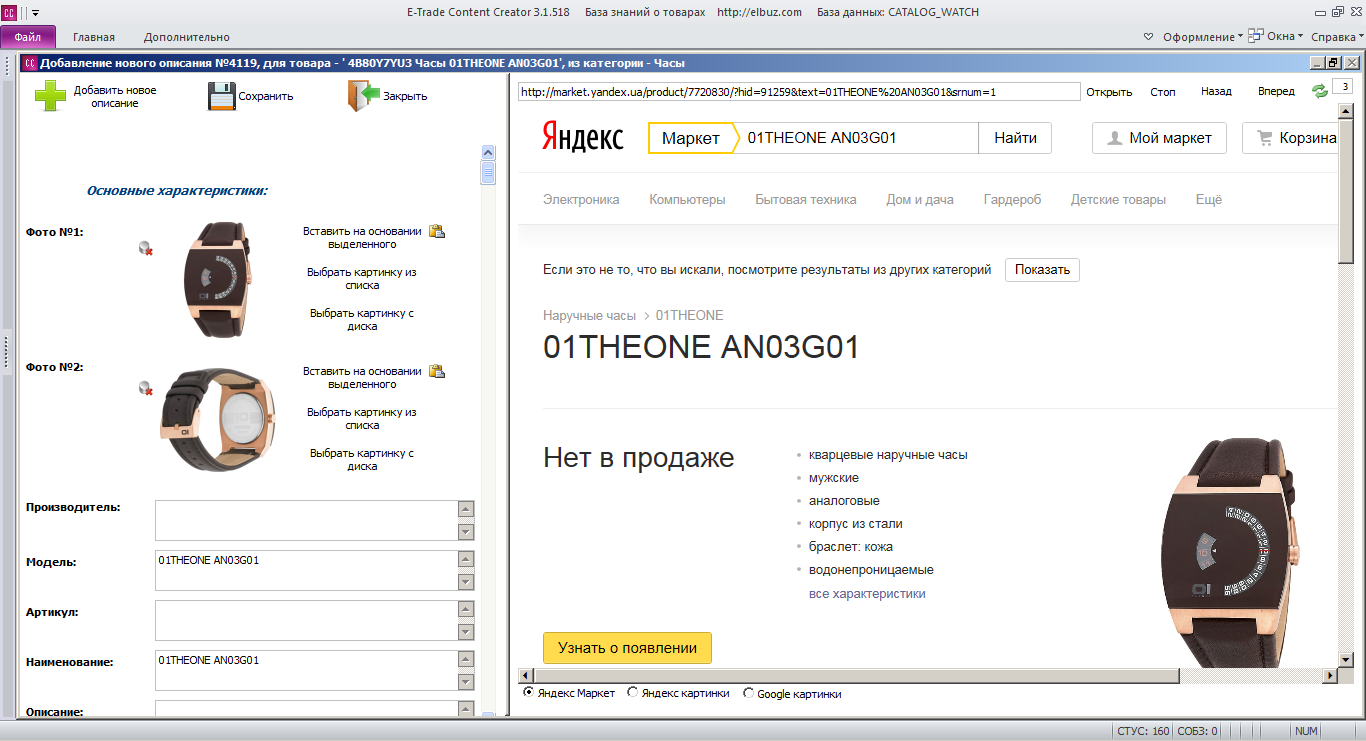This screenshot has width=1366, height=741.
Task: Open the Оформление dropdown menu
Action: pos(1203,37)
